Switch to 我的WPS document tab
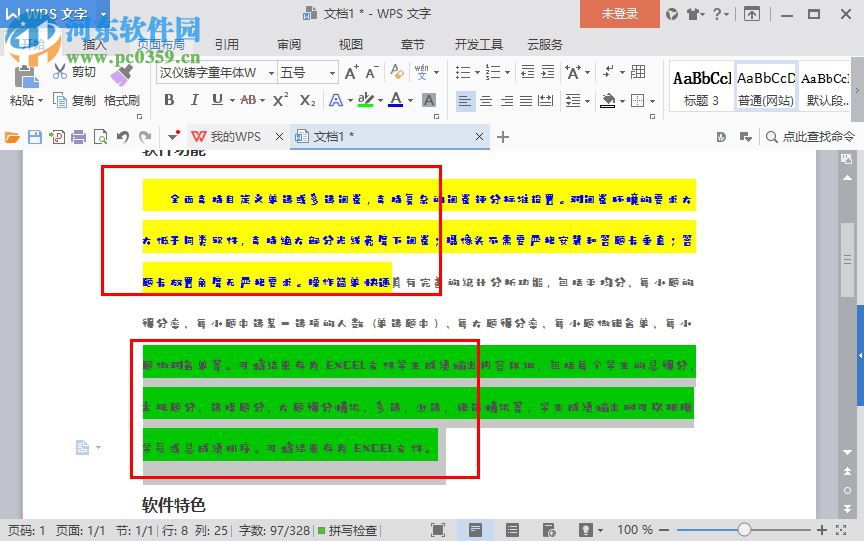864x541 pixels. pyautogui.click(x=235, y=137)
